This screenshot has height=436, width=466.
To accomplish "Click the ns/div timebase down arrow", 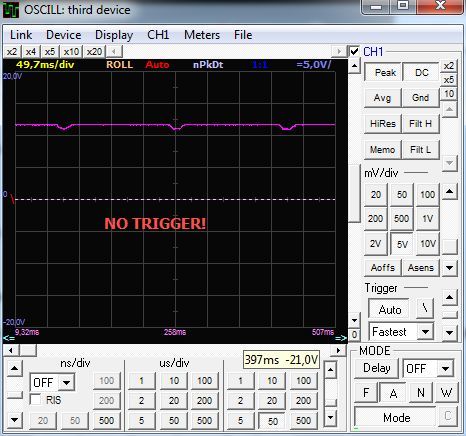I will 14,420.
